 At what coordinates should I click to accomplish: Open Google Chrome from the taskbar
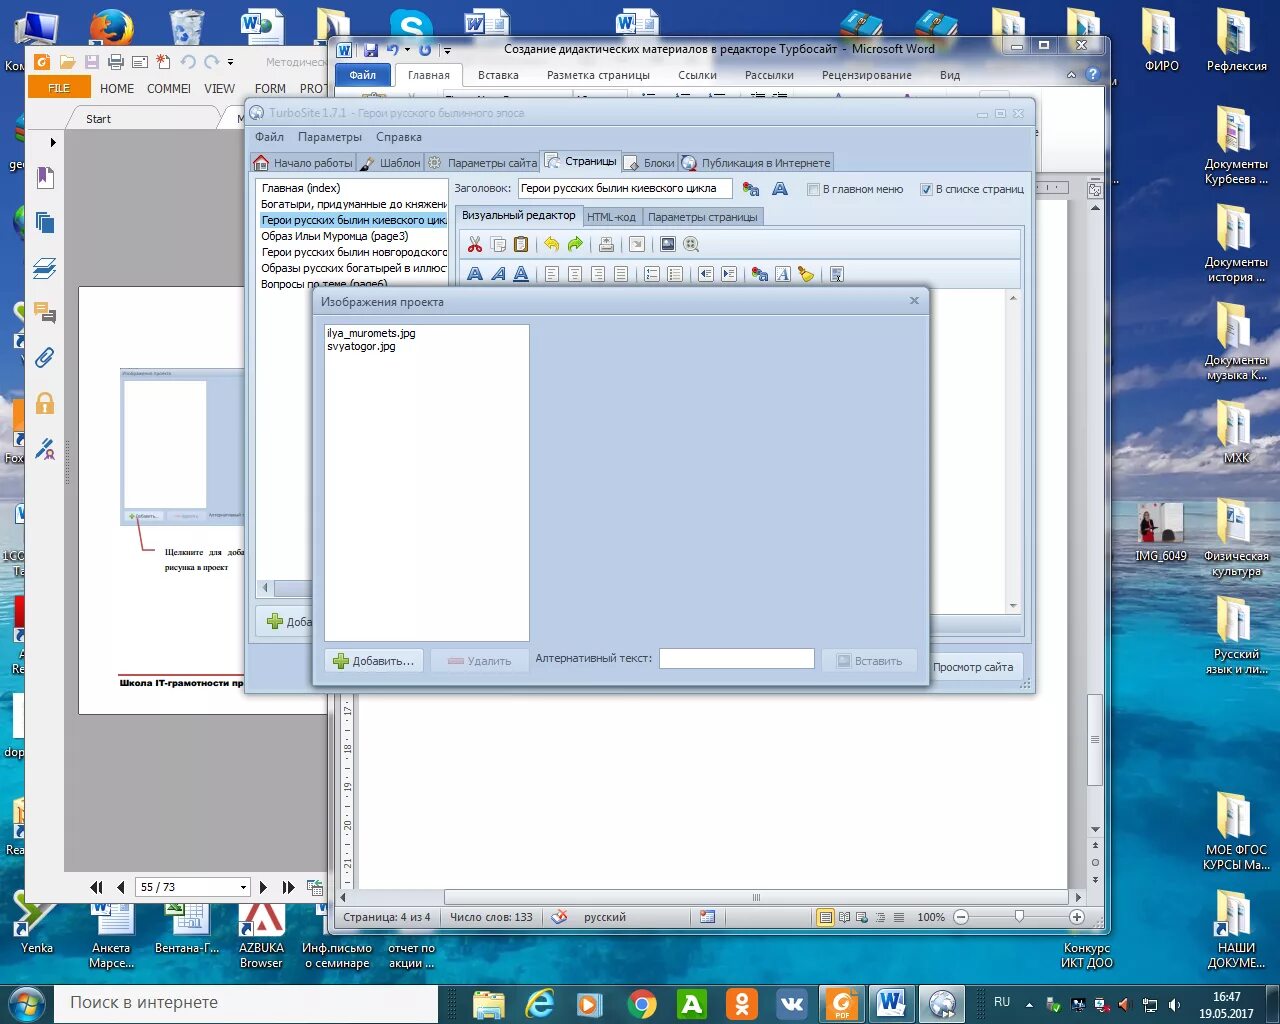coord(642,1004)
